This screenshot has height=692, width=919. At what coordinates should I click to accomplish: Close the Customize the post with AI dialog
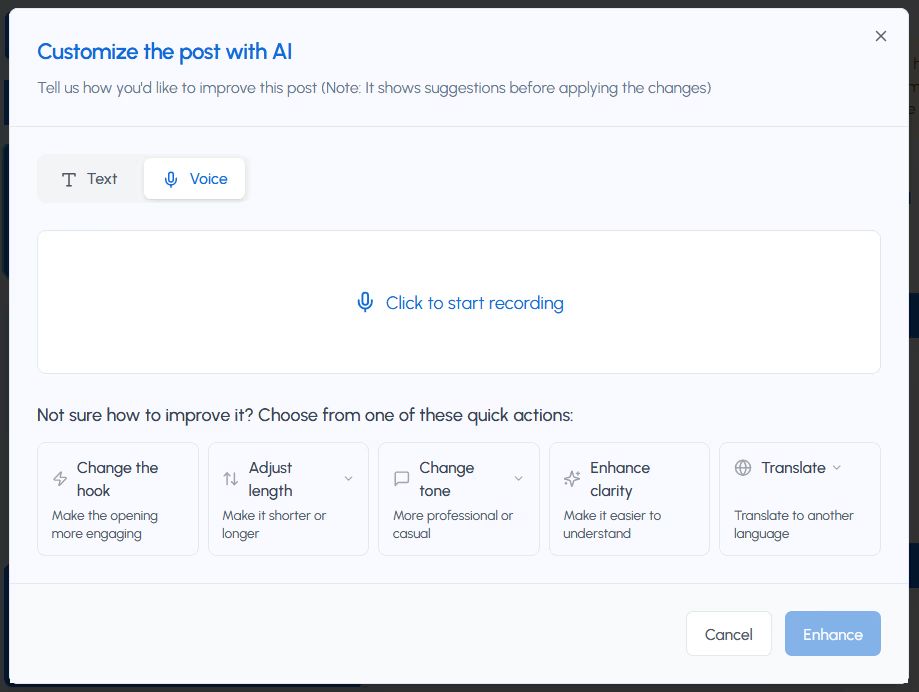881,36
